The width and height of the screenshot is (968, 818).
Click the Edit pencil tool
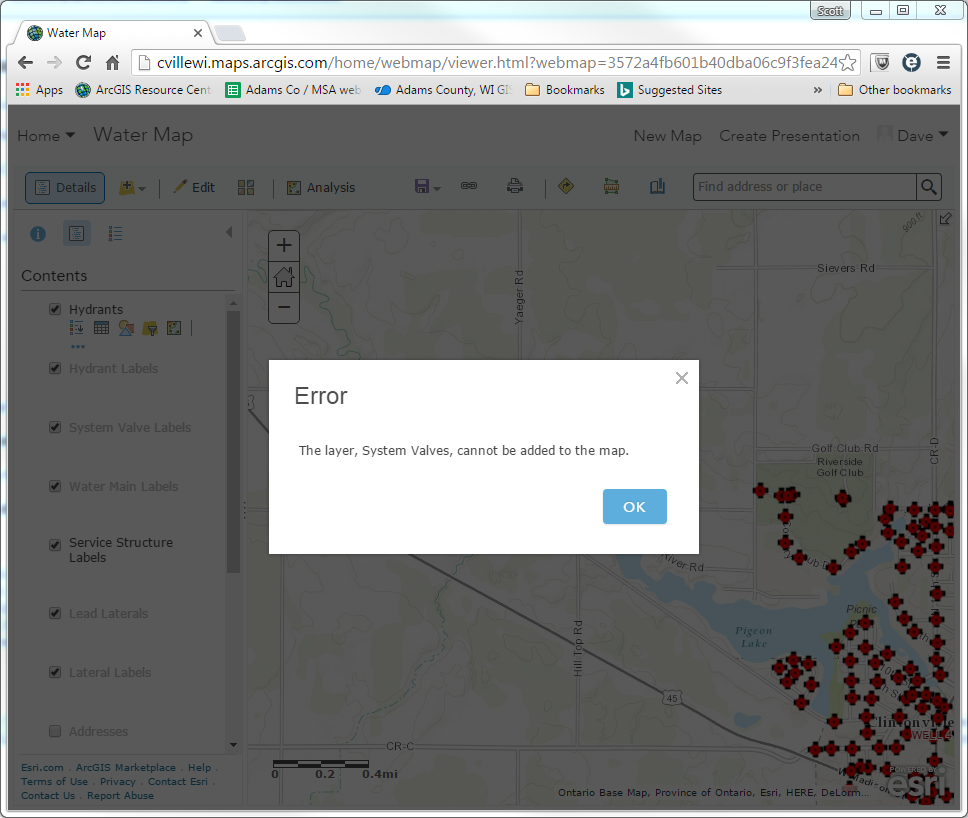pos(194,187)
